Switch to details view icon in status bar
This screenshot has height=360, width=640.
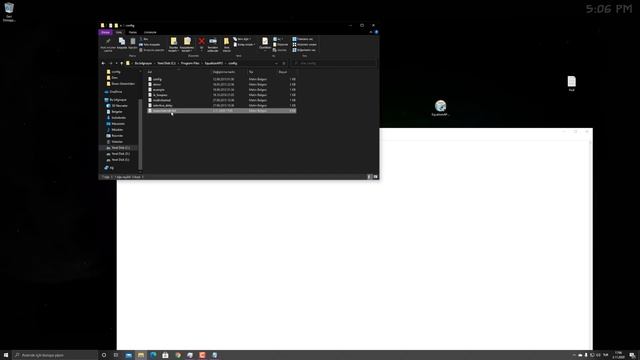(369, 177)
